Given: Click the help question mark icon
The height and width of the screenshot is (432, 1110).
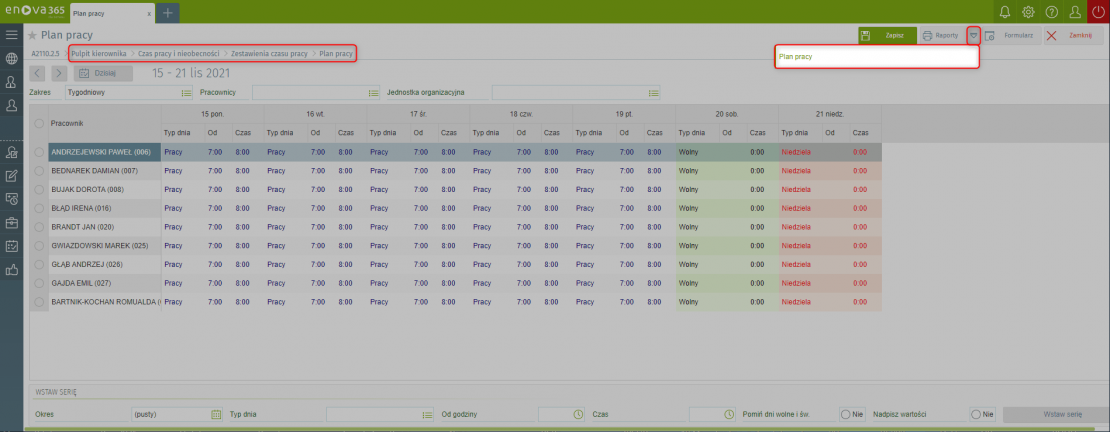Looking at the screenshot, I should point(1051,12).
